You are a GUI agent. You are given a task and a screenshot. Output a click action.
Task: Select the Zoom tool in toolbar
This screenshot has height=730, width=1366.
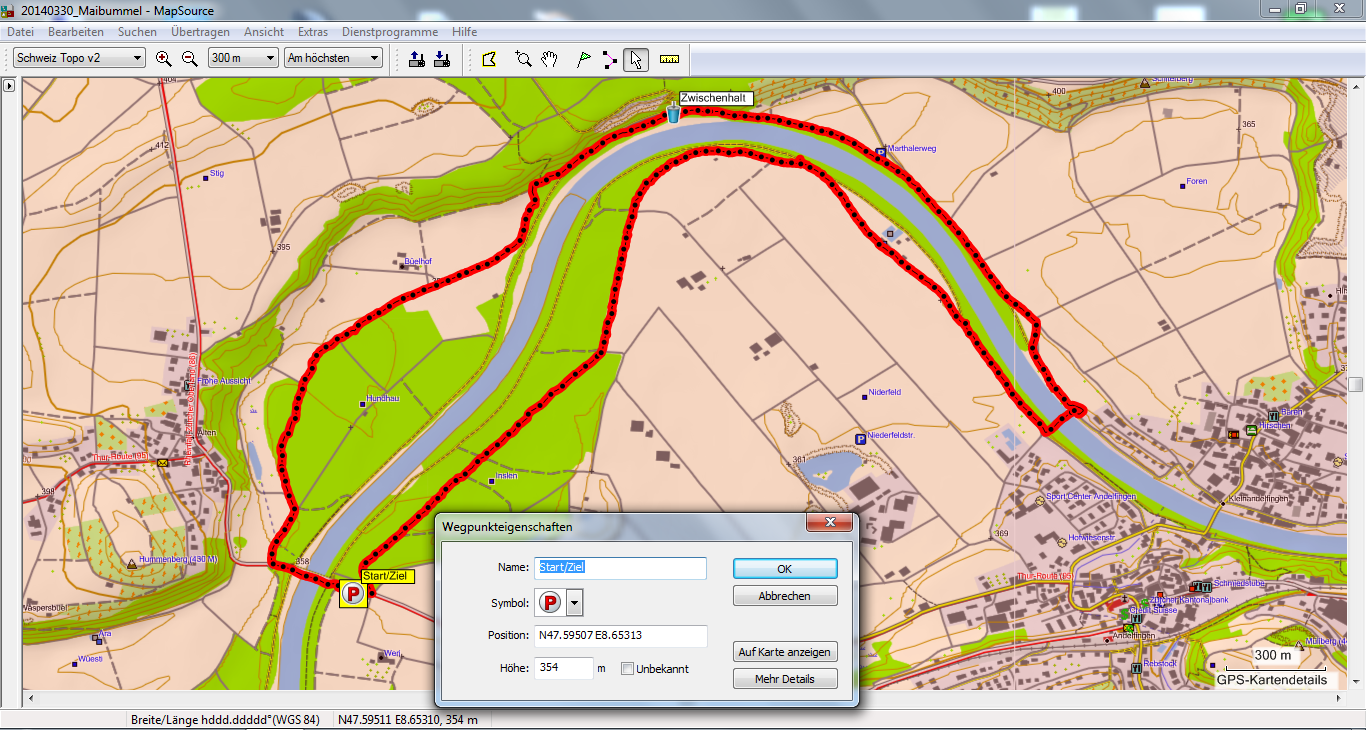523,59
